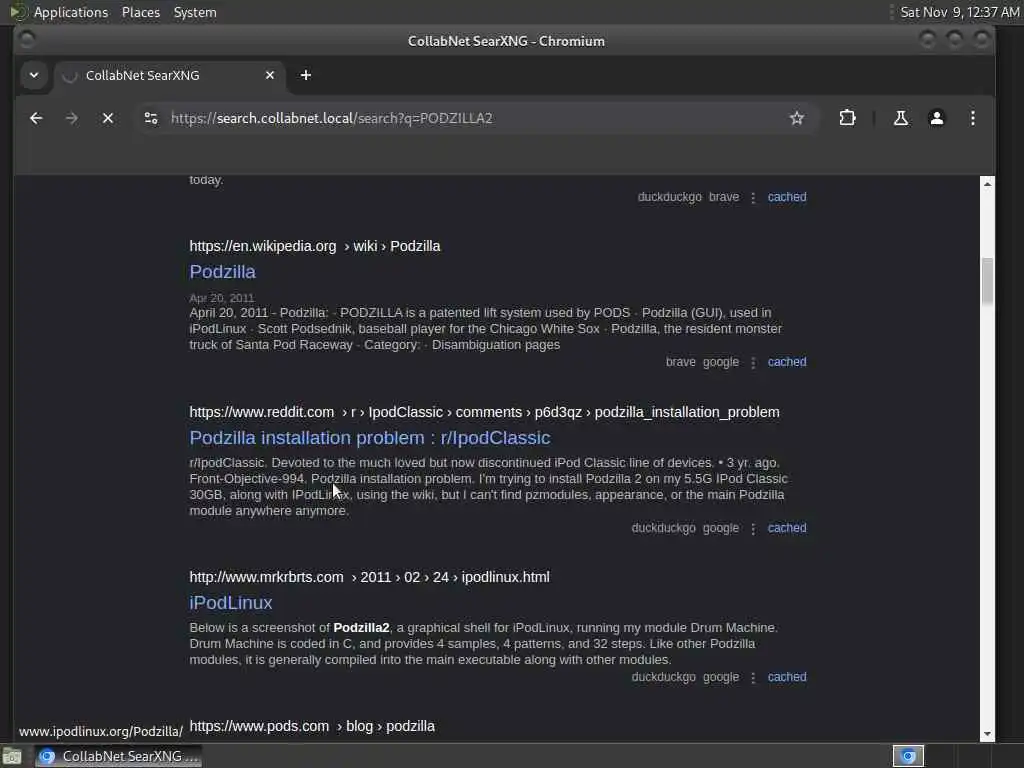This screenshot has height=768, width=1024.
Task: Select the CollabNet SearXNG tab
Action: (x=170, y=75)
